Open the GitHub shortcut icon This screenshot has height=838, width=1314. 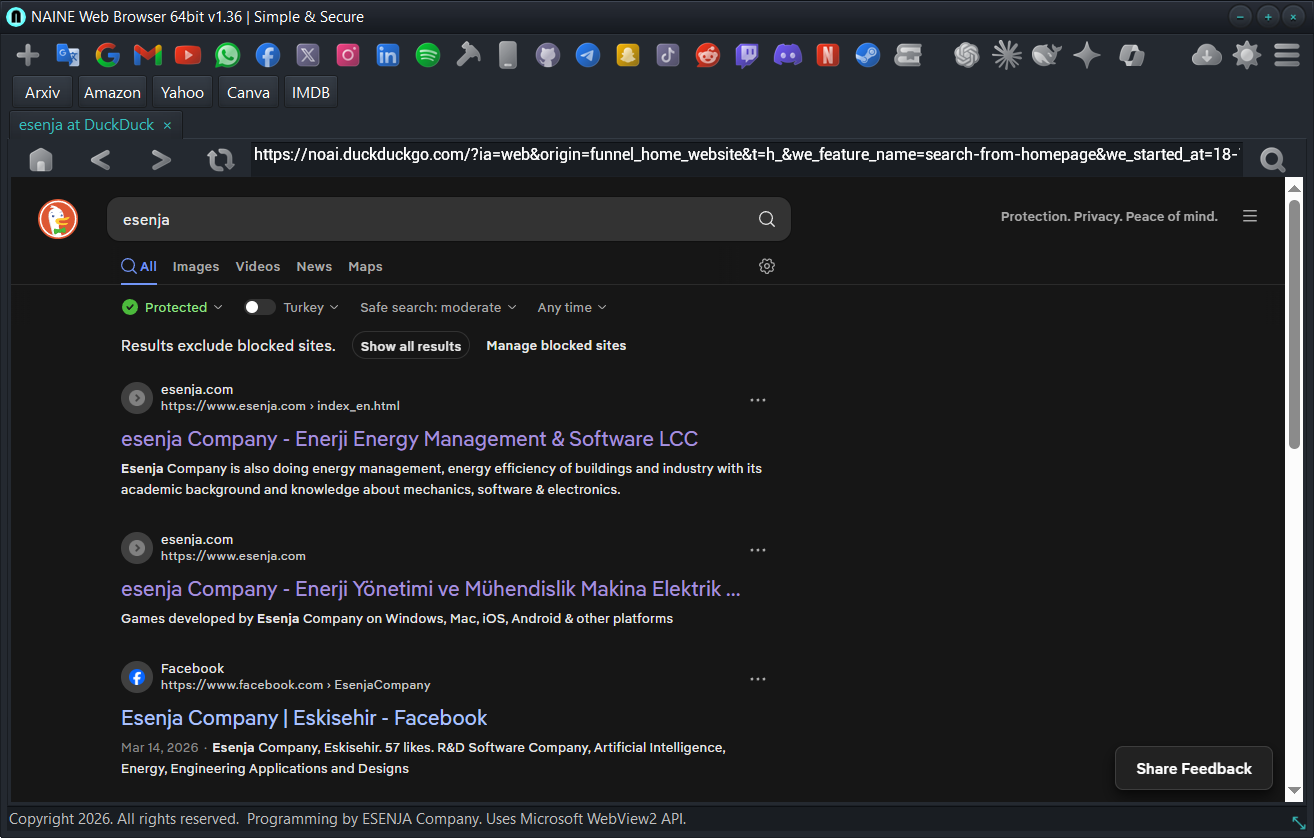(x=548, y=55)
